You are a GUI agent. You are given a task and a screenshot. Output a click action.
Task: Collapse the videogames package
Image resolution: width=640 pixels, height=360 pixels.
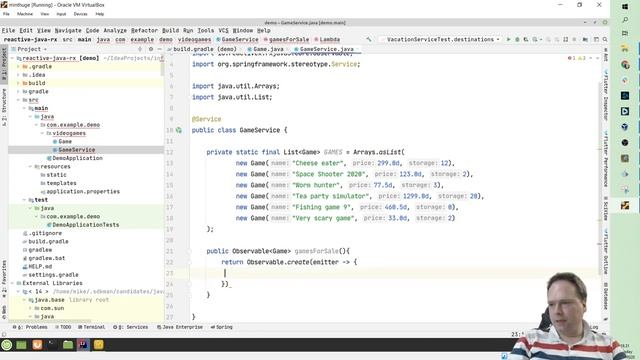42,133
